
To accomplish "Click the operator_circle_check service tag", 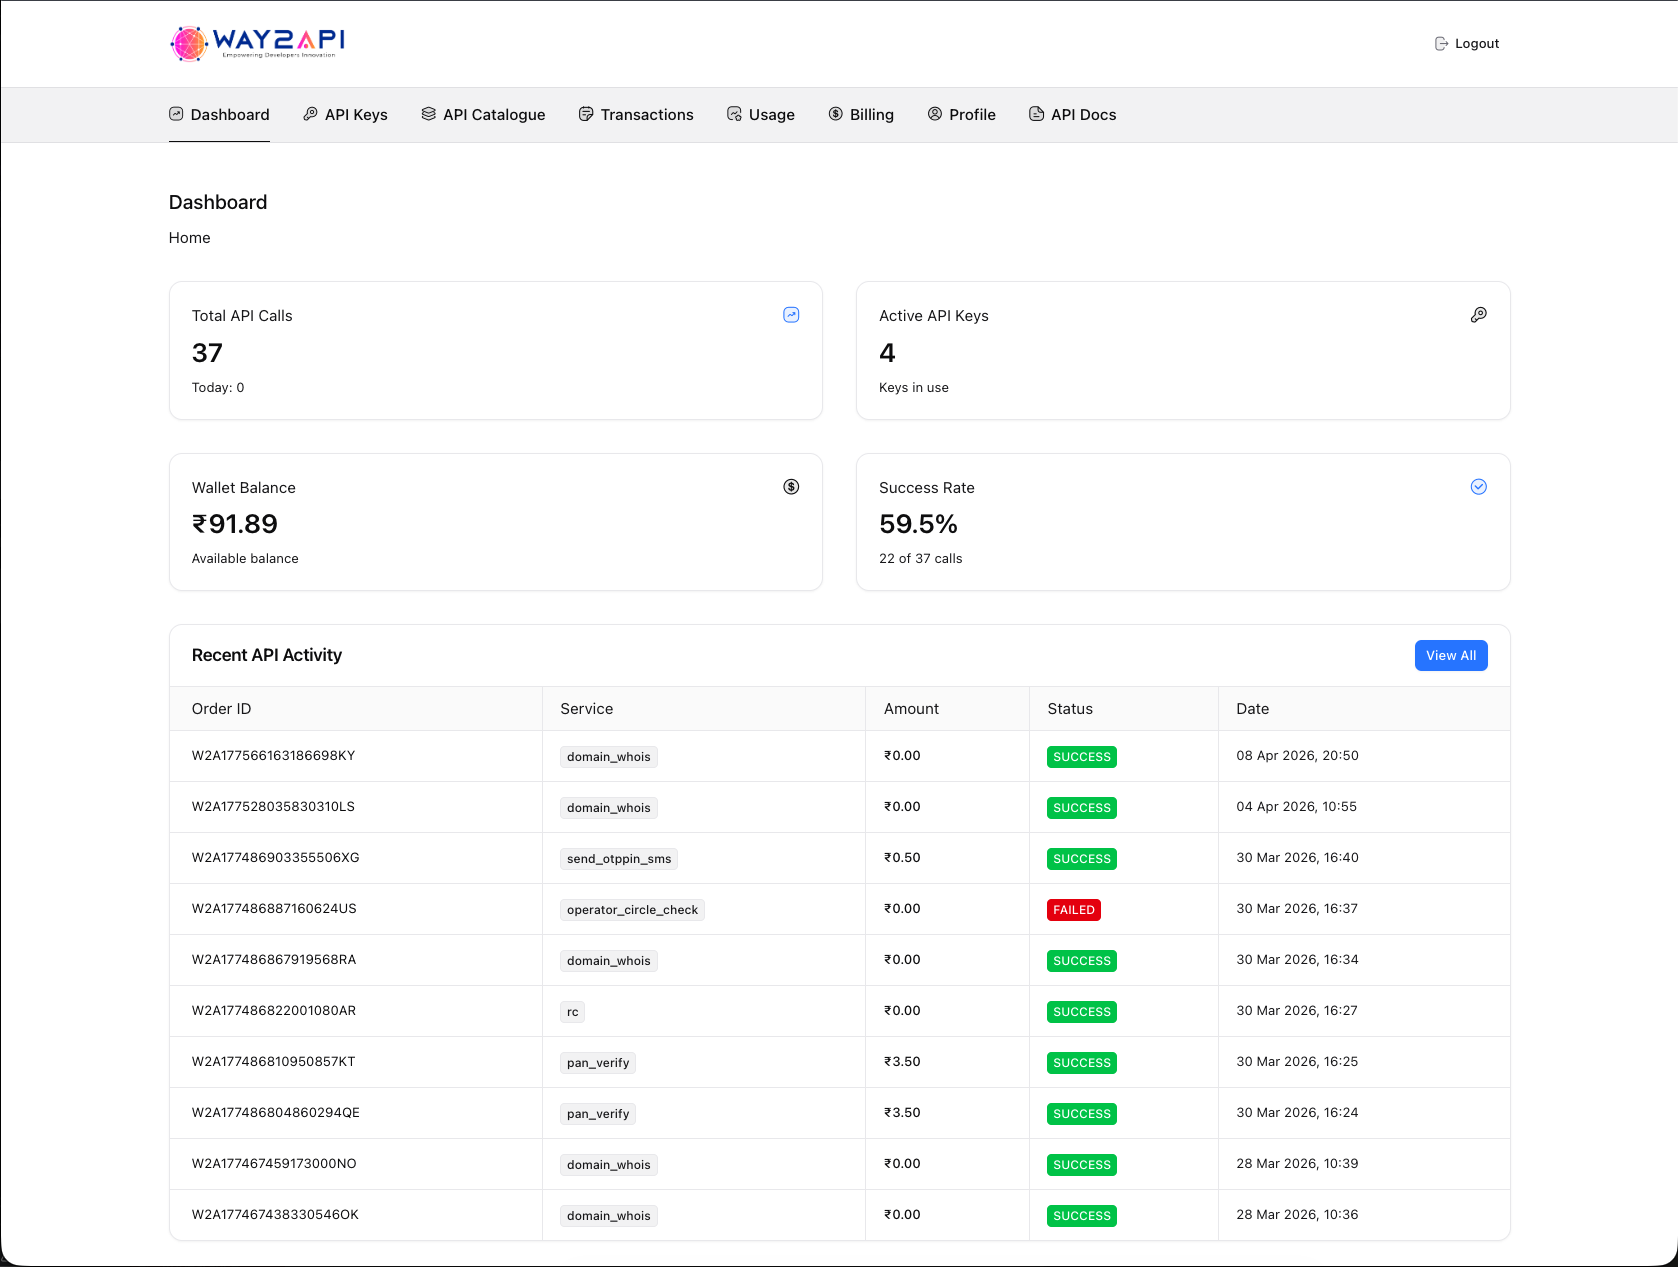I will [x=632, y=910].
